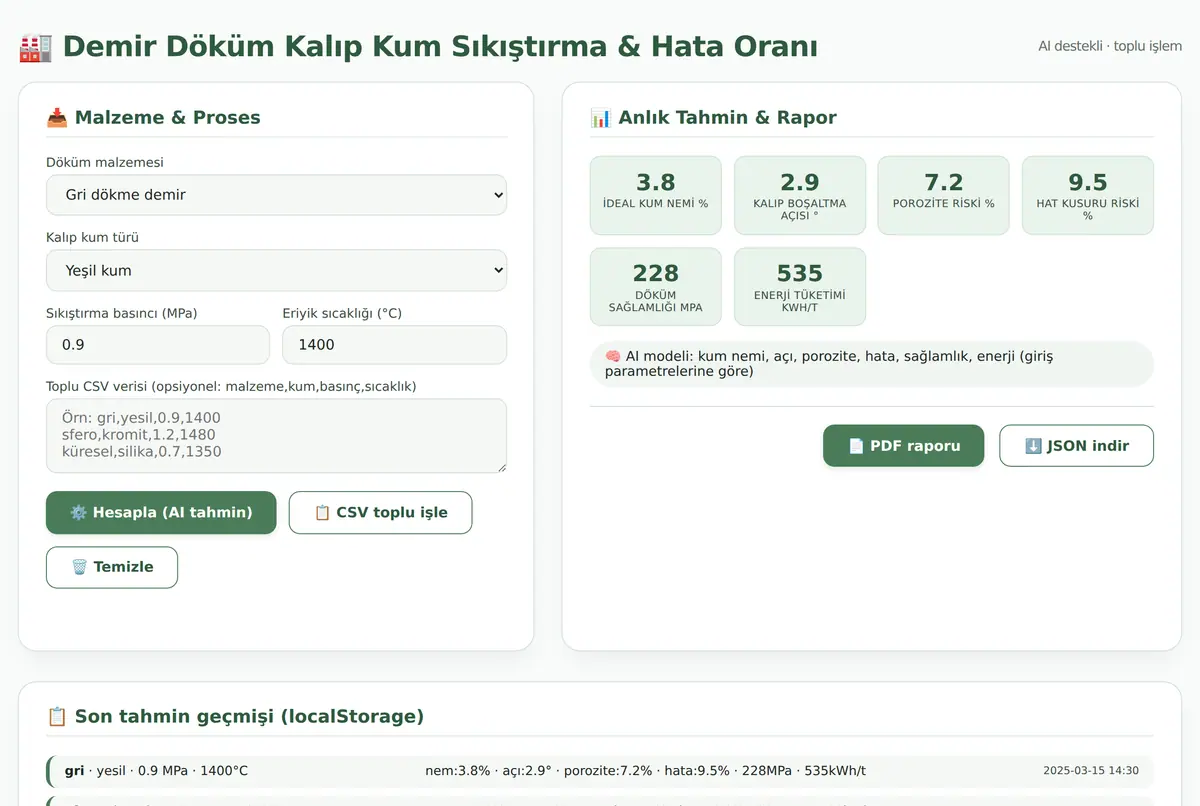Click into the Toplu CSV verisi textarea

click(x=276, y=436)
